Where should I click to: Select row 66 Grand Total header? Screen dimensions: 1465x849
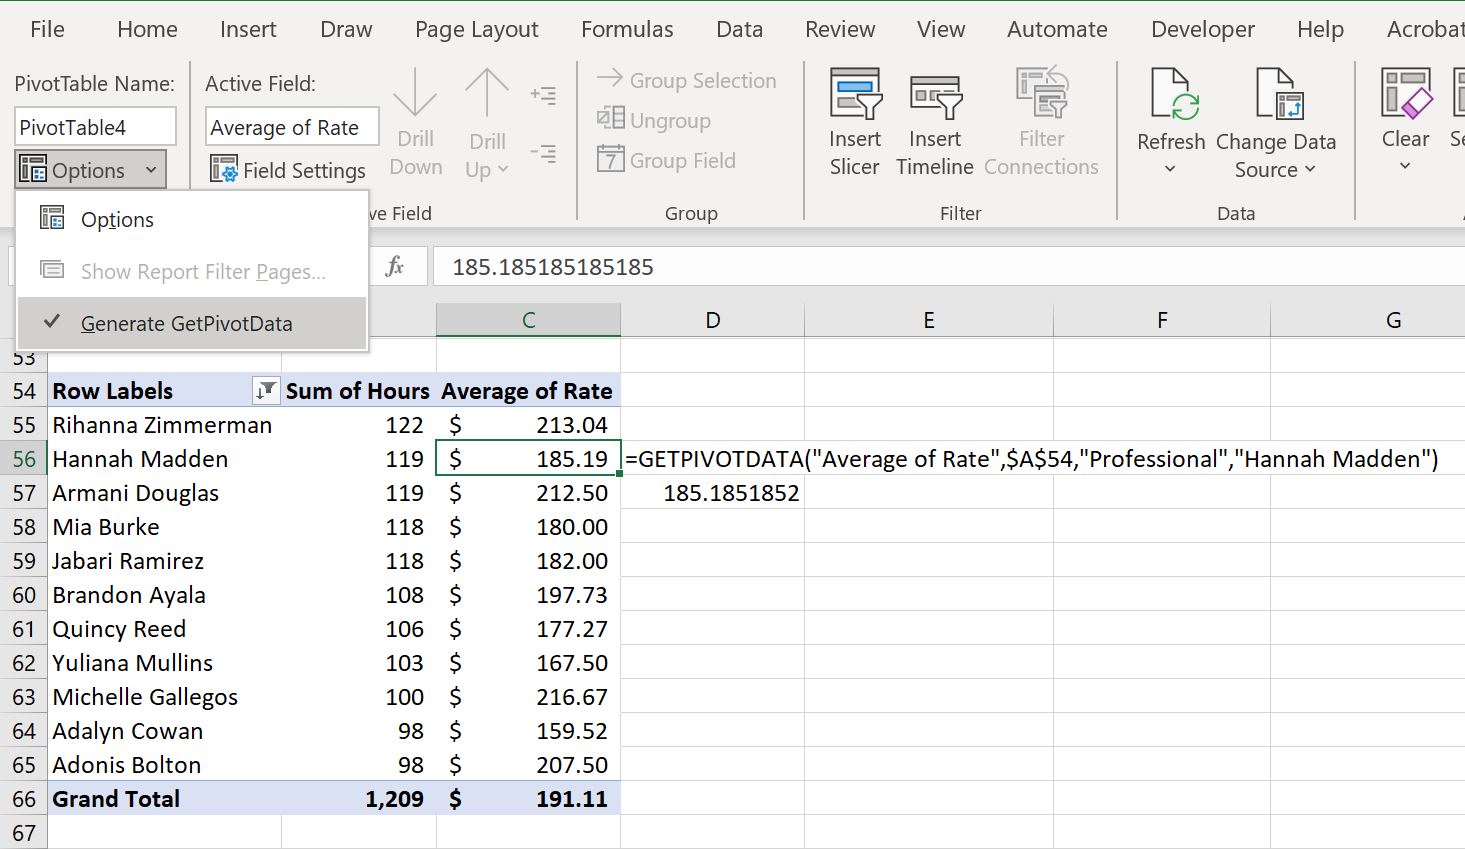coord(24,799)
